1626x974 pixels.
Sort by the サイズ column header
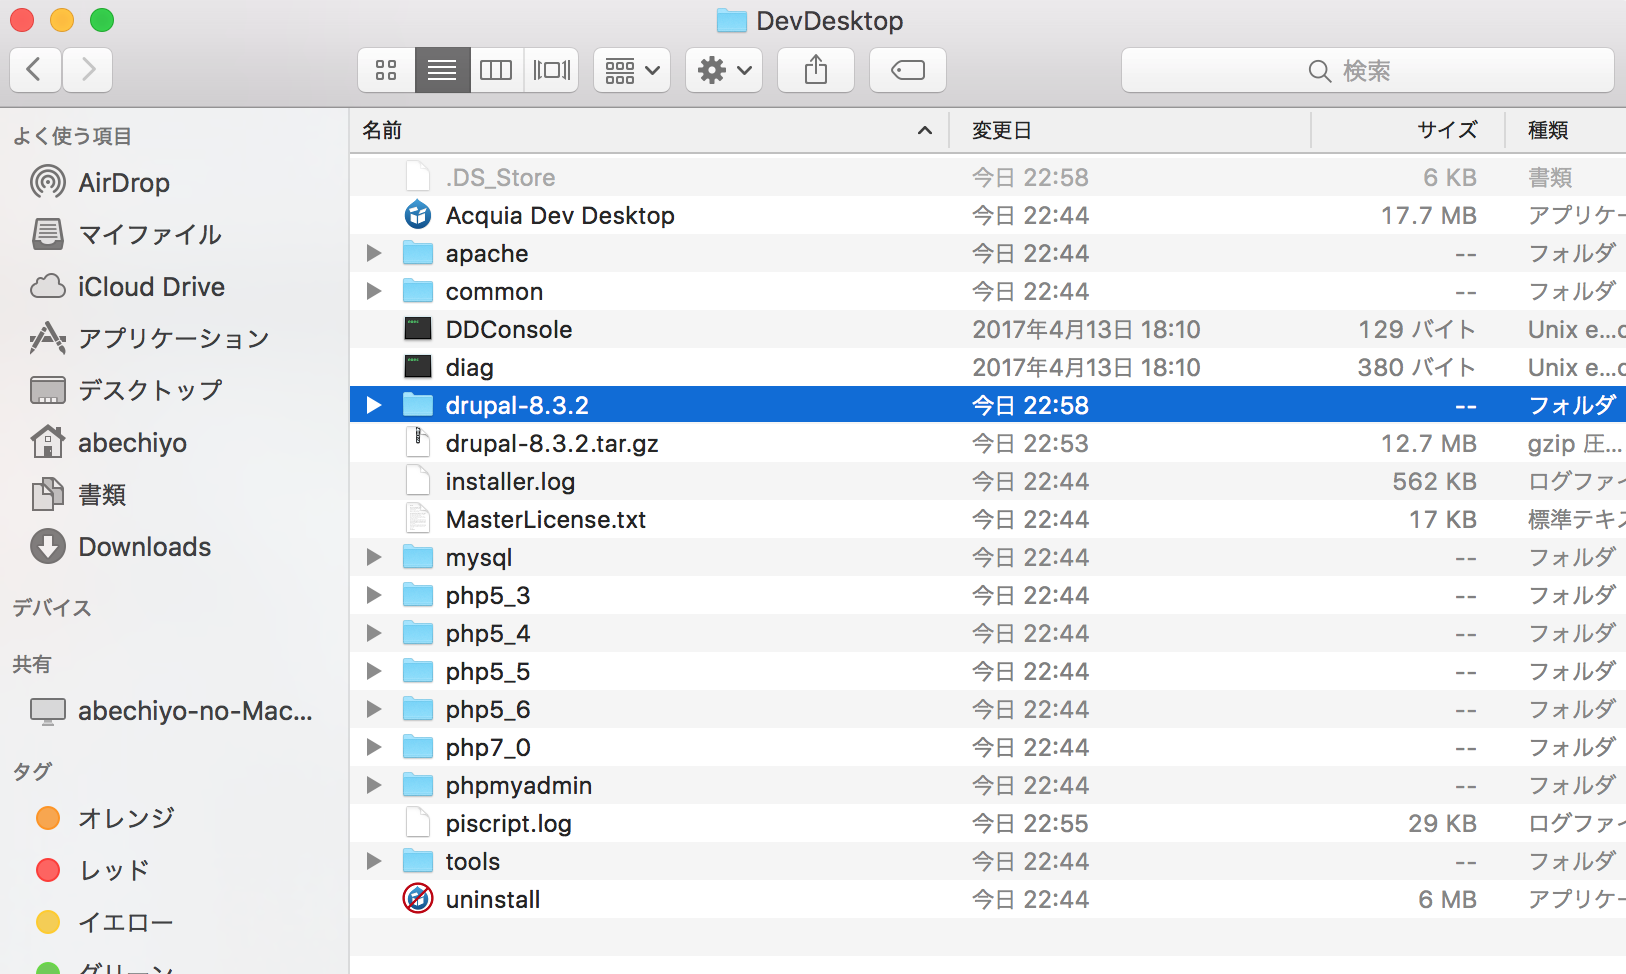tap(1446, 131)
